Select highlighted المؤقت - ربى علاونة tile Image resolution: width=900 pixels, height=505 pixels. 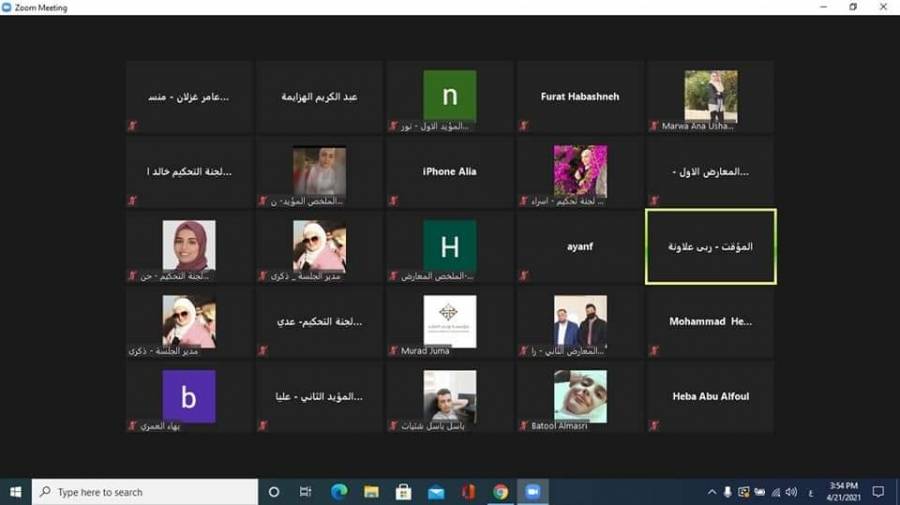point(711,247)
